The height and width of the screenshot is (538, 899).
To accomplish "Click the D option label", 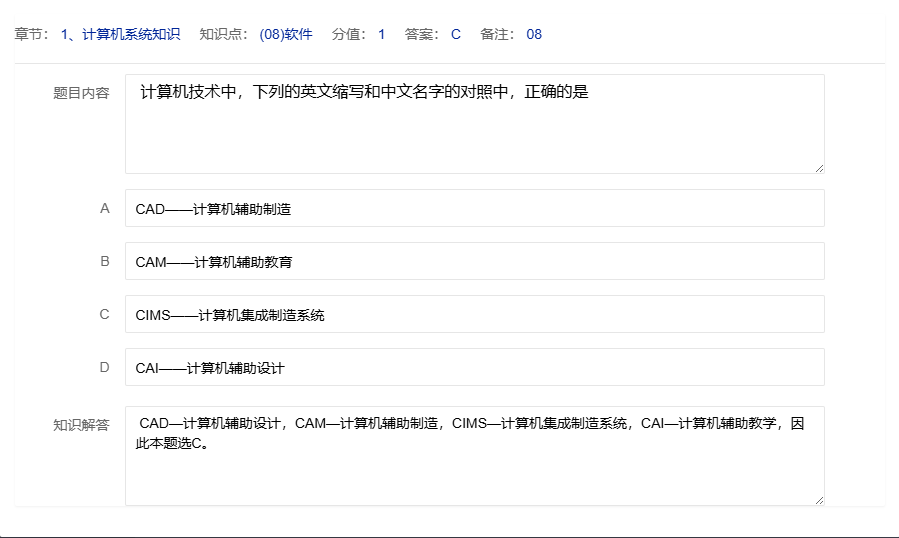I will tap(104, 368).
